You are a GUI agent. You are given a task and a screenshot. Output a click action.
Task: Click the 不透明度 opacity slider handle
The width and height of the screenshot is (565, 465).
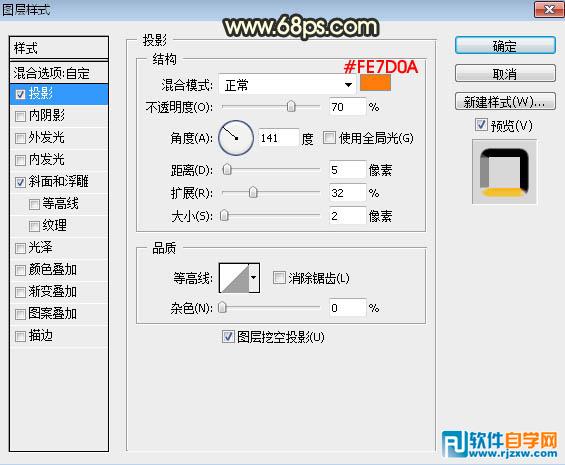click(x=291, y=106)
